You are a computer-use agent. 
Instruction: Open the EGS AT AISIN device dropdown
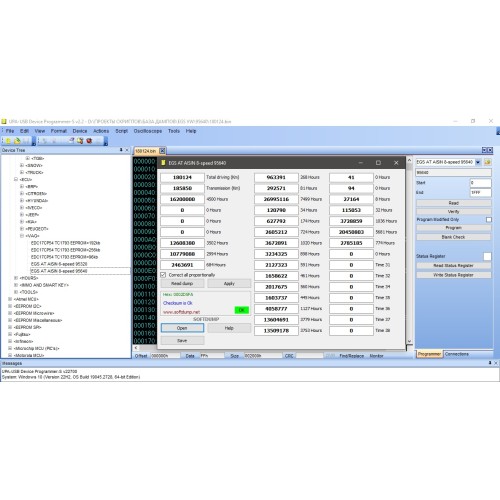[478, 162]
